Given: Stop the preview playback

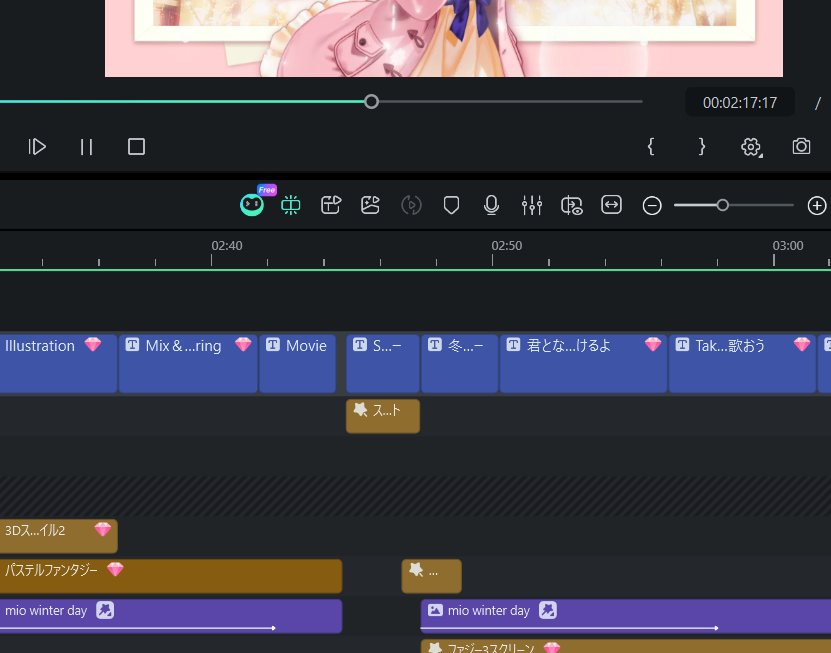Looking at the screenshot, I should tap(136, 147).
